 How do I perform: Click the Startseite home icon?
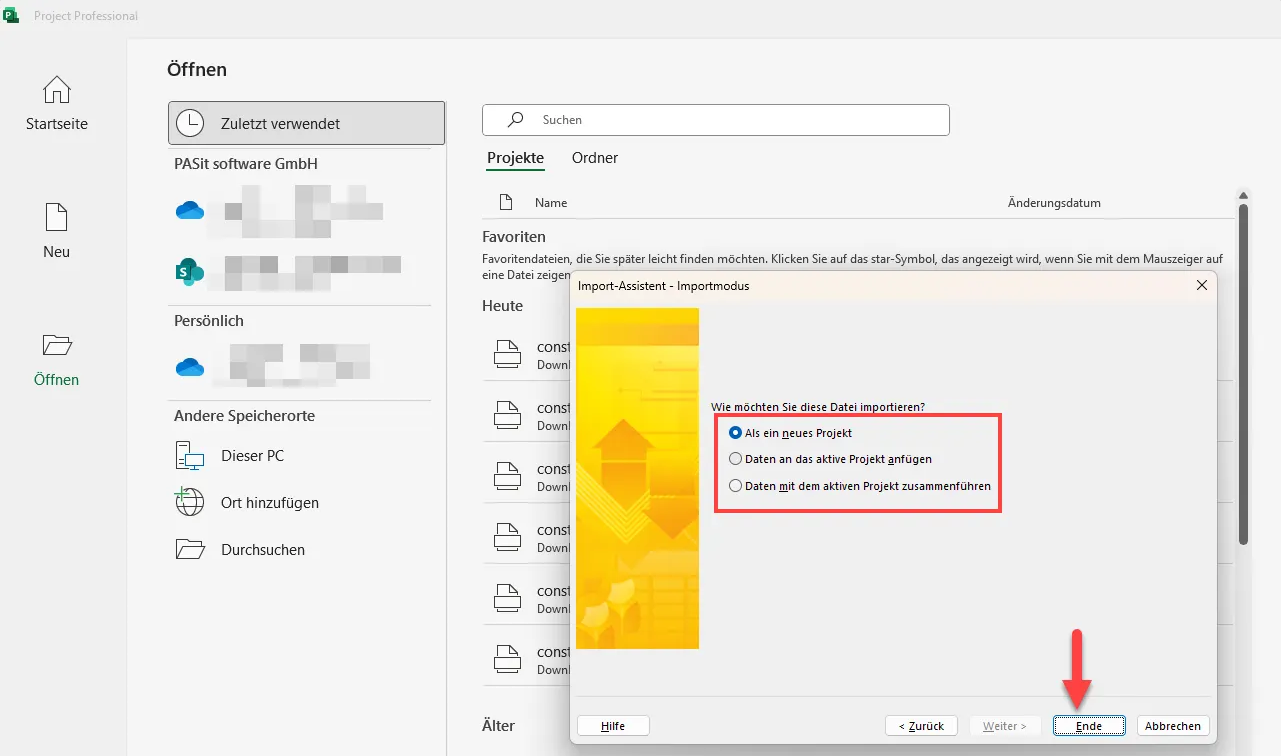pyautogui.click(x=57, y=90)
